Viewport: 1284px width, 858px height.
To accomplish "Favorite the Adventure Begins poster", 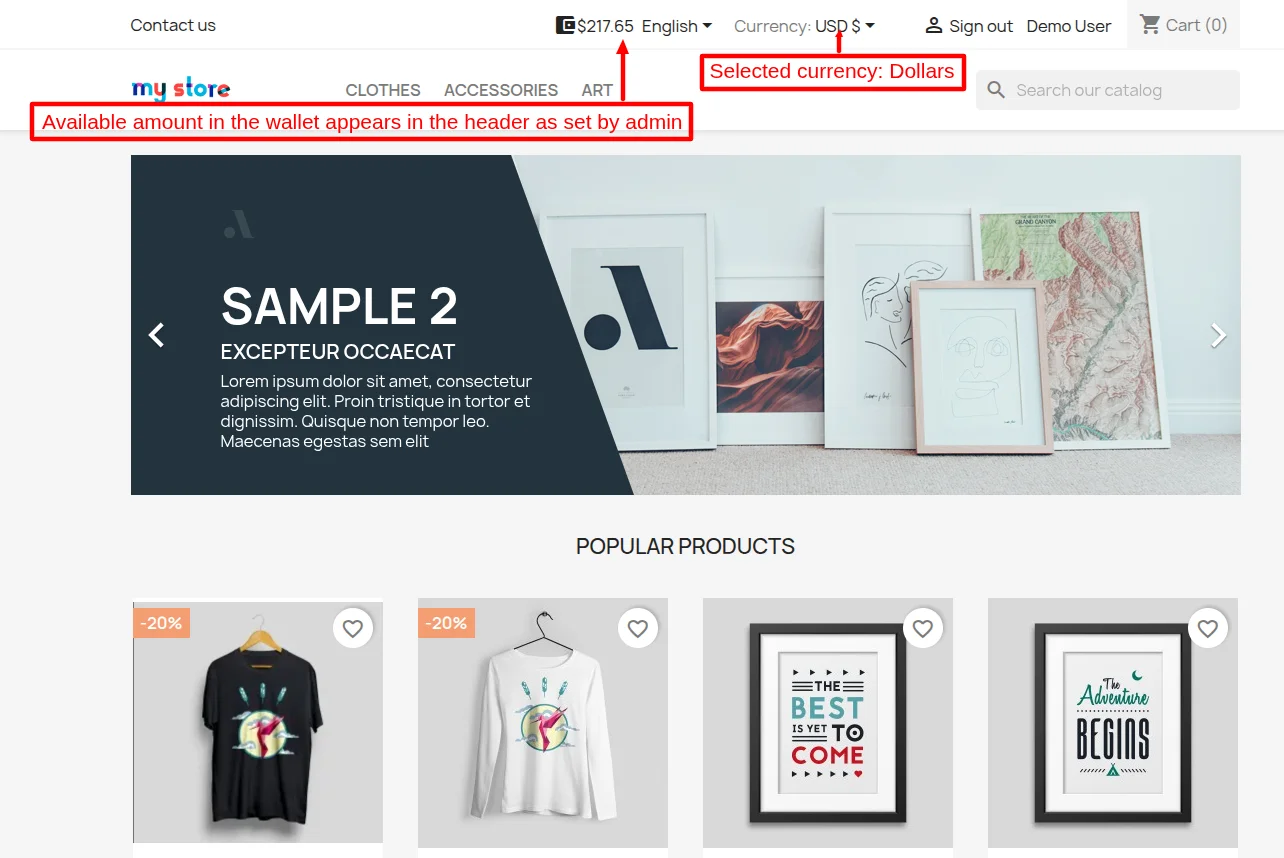I will coord(1208,628).
